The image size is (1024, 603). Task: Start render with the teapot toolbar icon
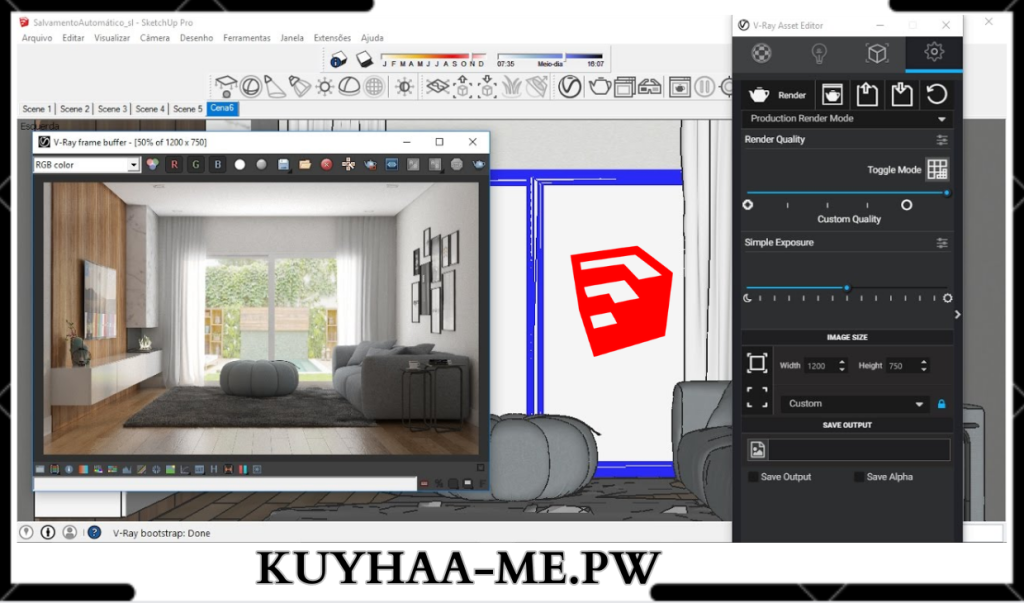pos(599,86)
